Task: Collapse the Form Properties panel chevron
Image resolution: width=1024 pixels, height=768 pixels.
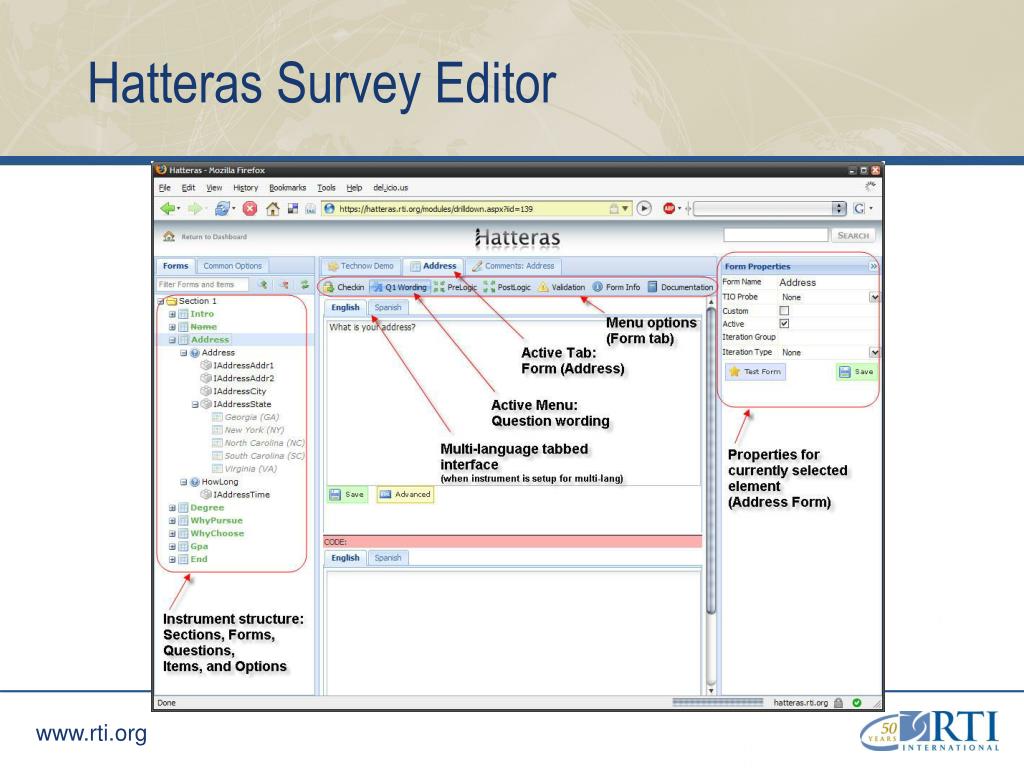Action: point(873,266)
